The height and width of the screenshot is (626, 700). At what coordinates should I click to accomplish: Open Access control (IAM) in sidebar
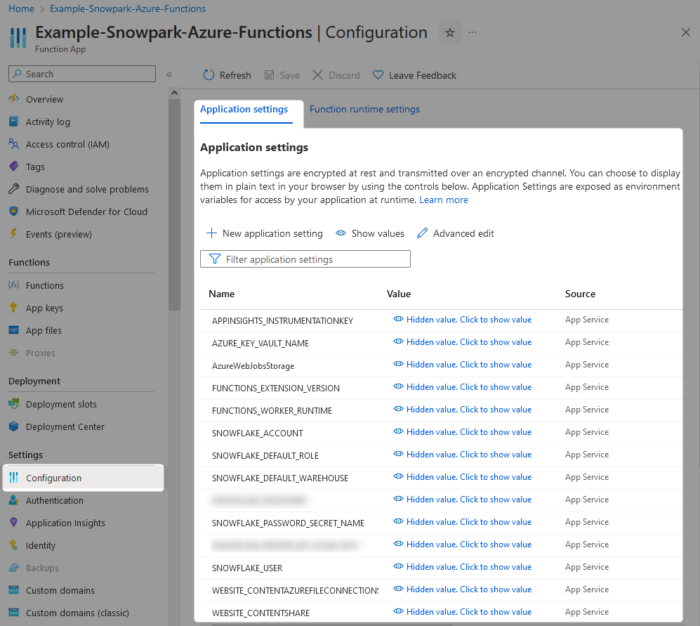tap(67, 144)
